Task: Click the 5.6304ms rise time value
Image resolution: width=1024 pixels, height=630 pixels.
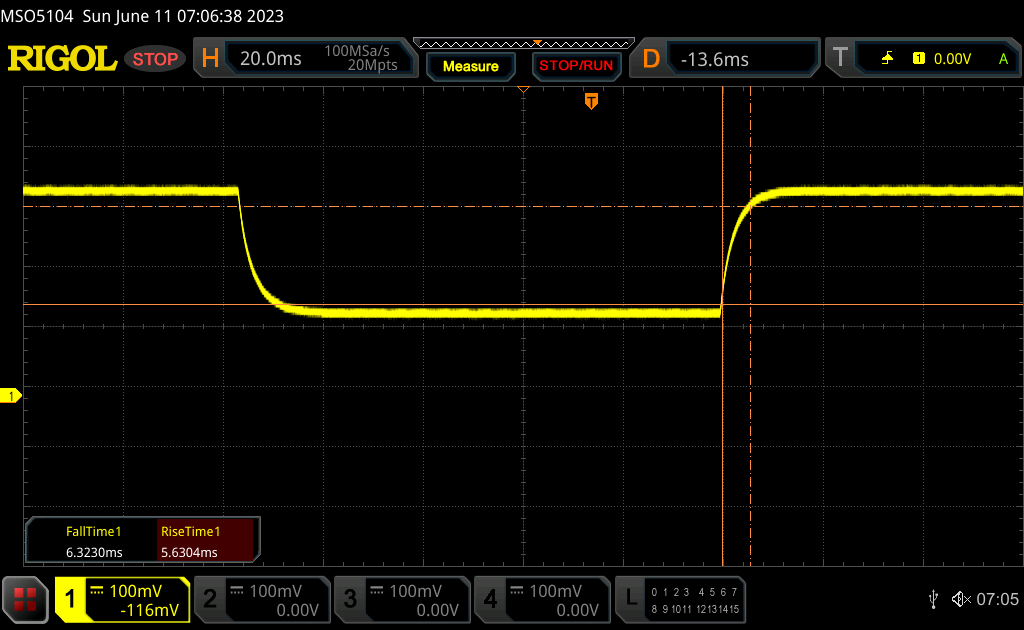Action: (189, 552)
